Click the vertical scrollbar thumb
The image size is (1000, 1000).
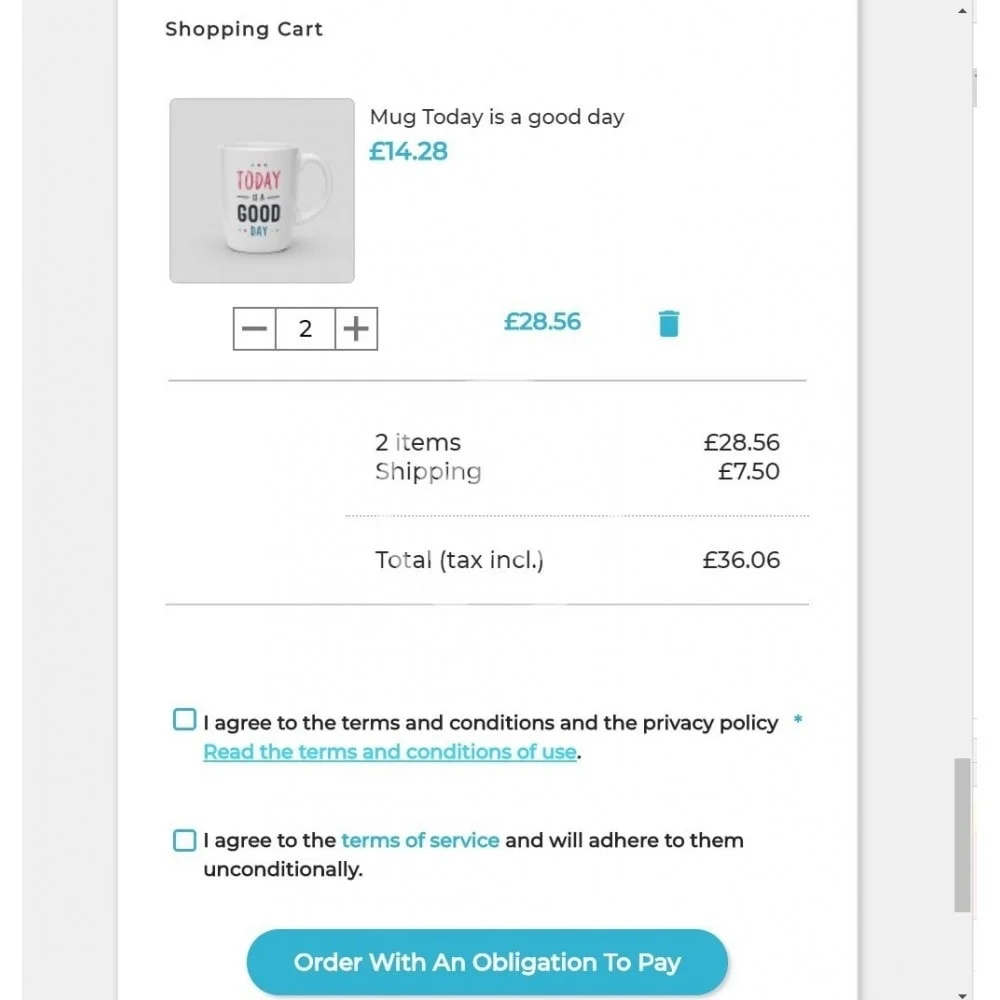pos(963,835)
